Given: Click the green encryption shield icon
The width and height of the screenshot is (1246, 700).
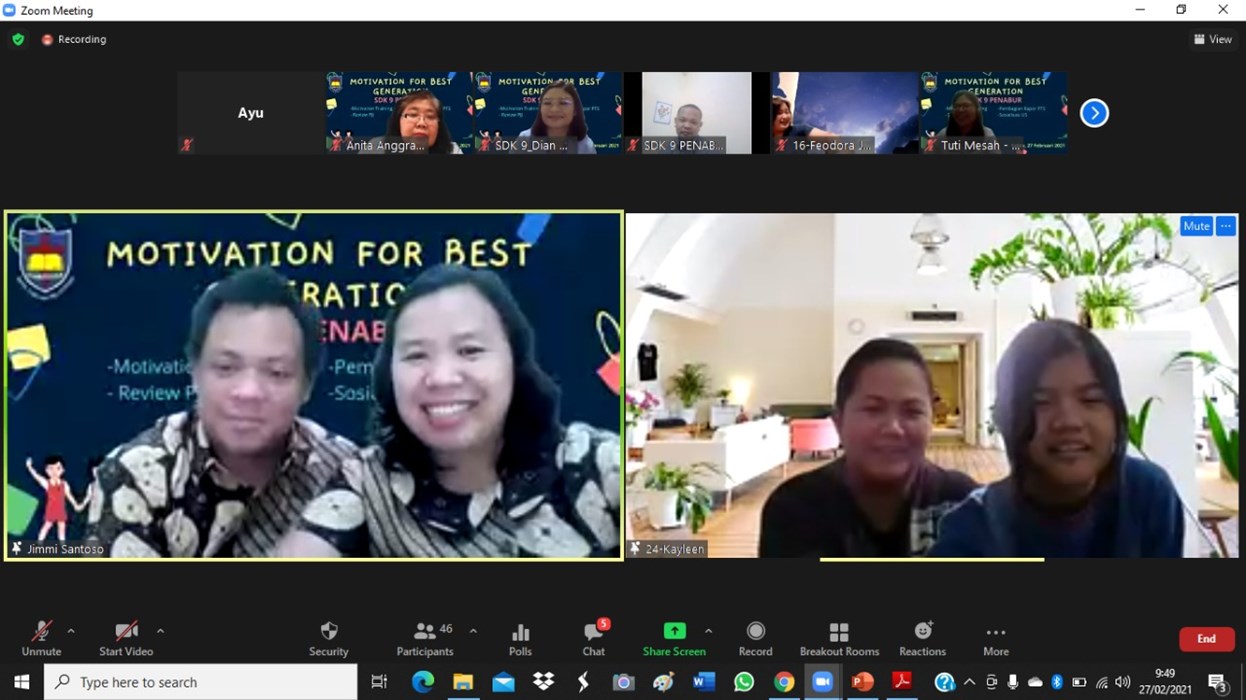Looking at the screenshot, I should 18,39.
